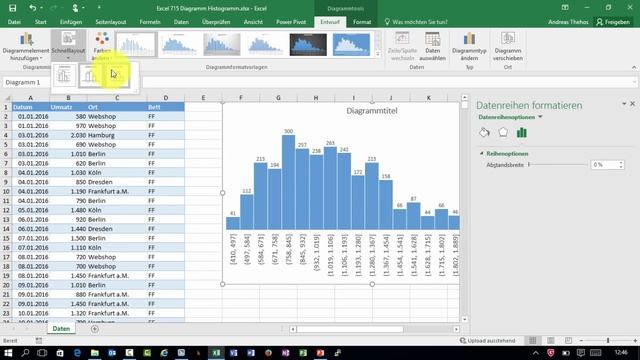The image size is (640, 360).
Task: Open Diagrammelement hinzufügen menu
Action: click(x=26, y=46)
